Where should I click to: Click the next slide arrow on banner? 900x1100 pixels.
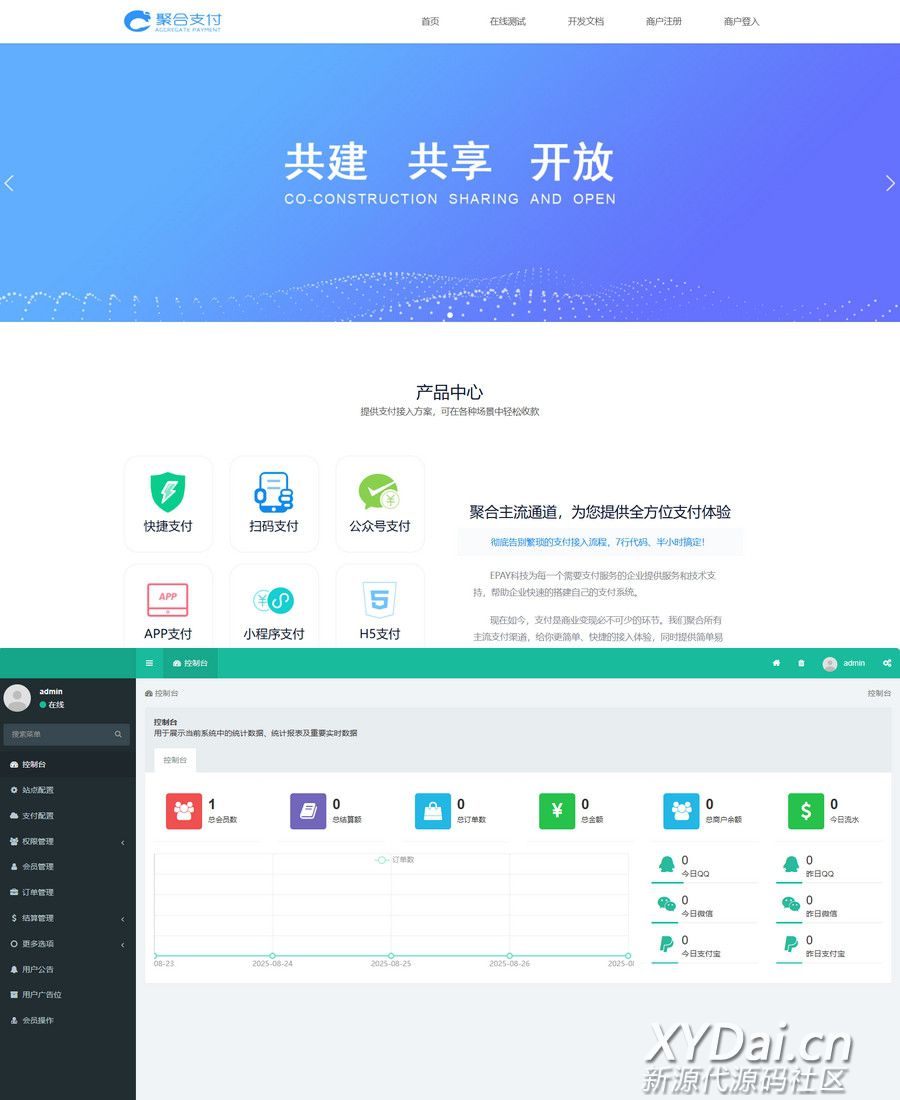(x=890, y=183)
